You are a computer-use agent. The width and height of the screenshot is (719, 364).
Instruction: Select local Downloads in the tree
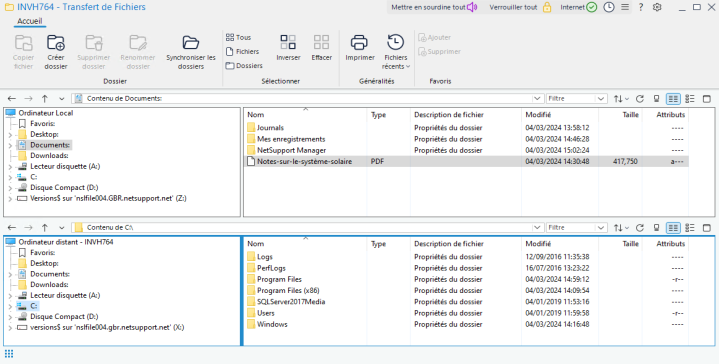[49, 156]
